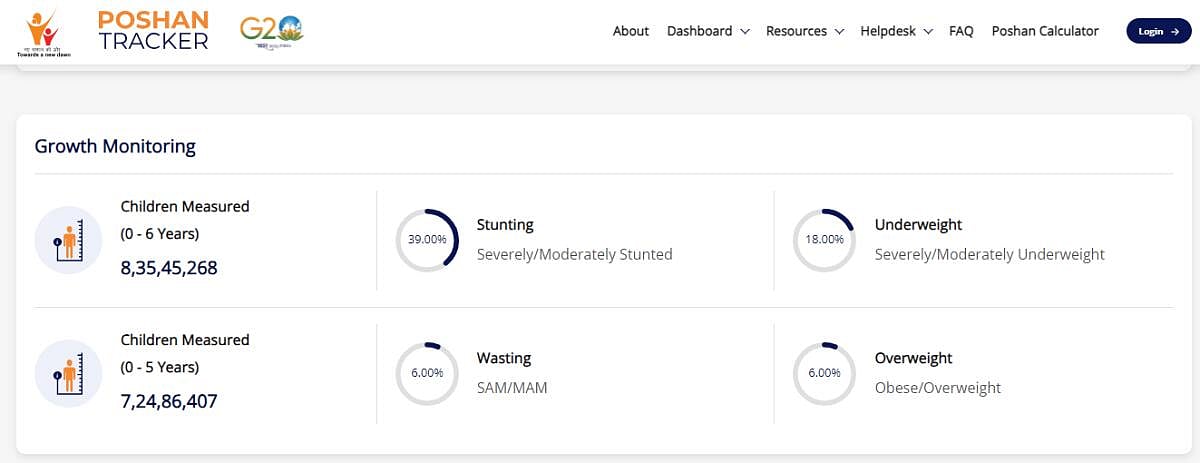Screen dimensions: 1200x463
Task: Click the Severely/Moderately Stunted label
Action: pyautogui.click(x=574, y=254)
